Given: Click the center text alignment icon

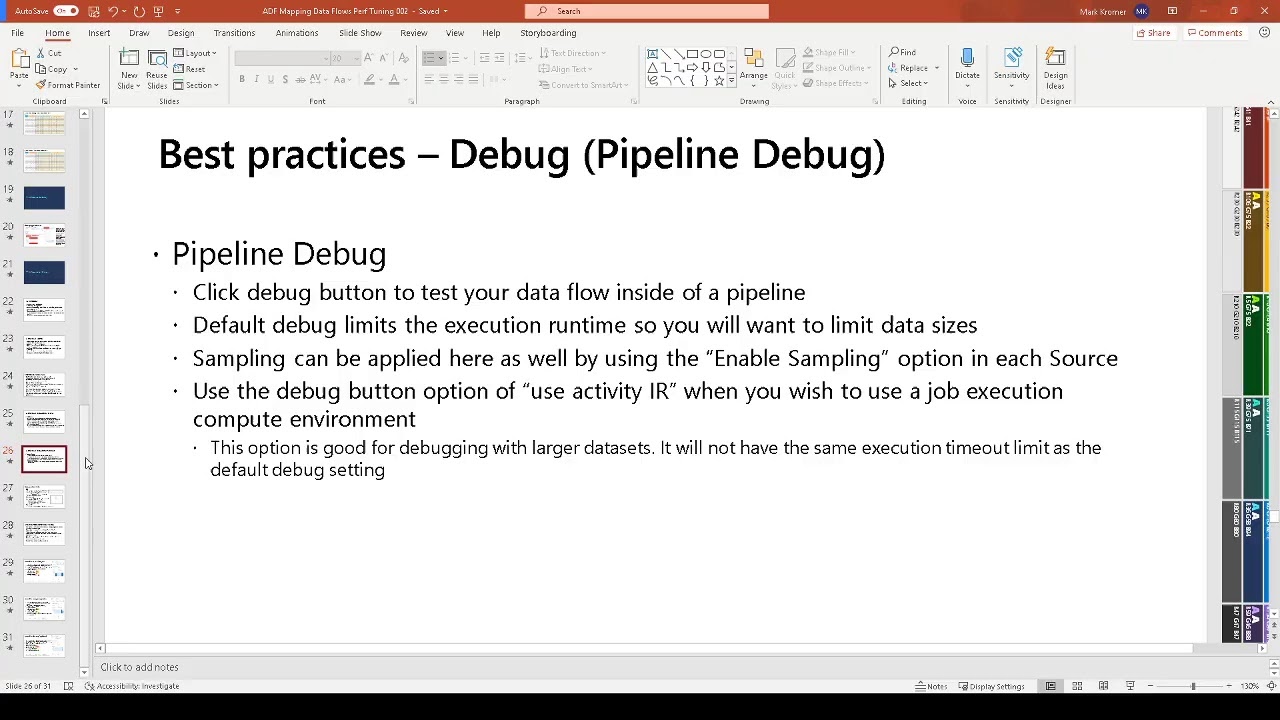Looking at the screenshot, I should click(x=444, y=79).
